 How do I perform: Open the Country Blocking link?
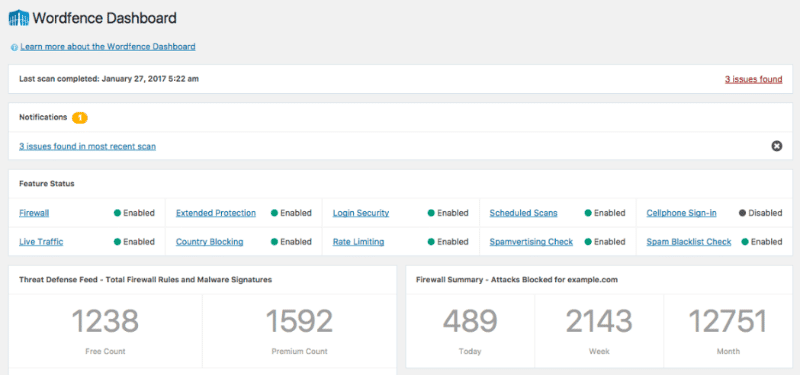click(210, 242)
